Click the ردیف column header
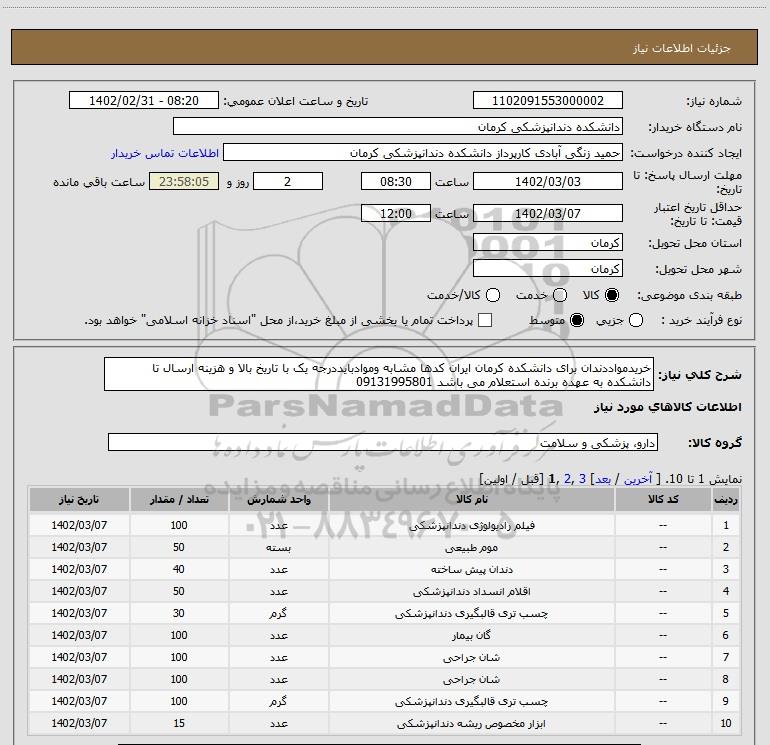 tap(726, 499)
